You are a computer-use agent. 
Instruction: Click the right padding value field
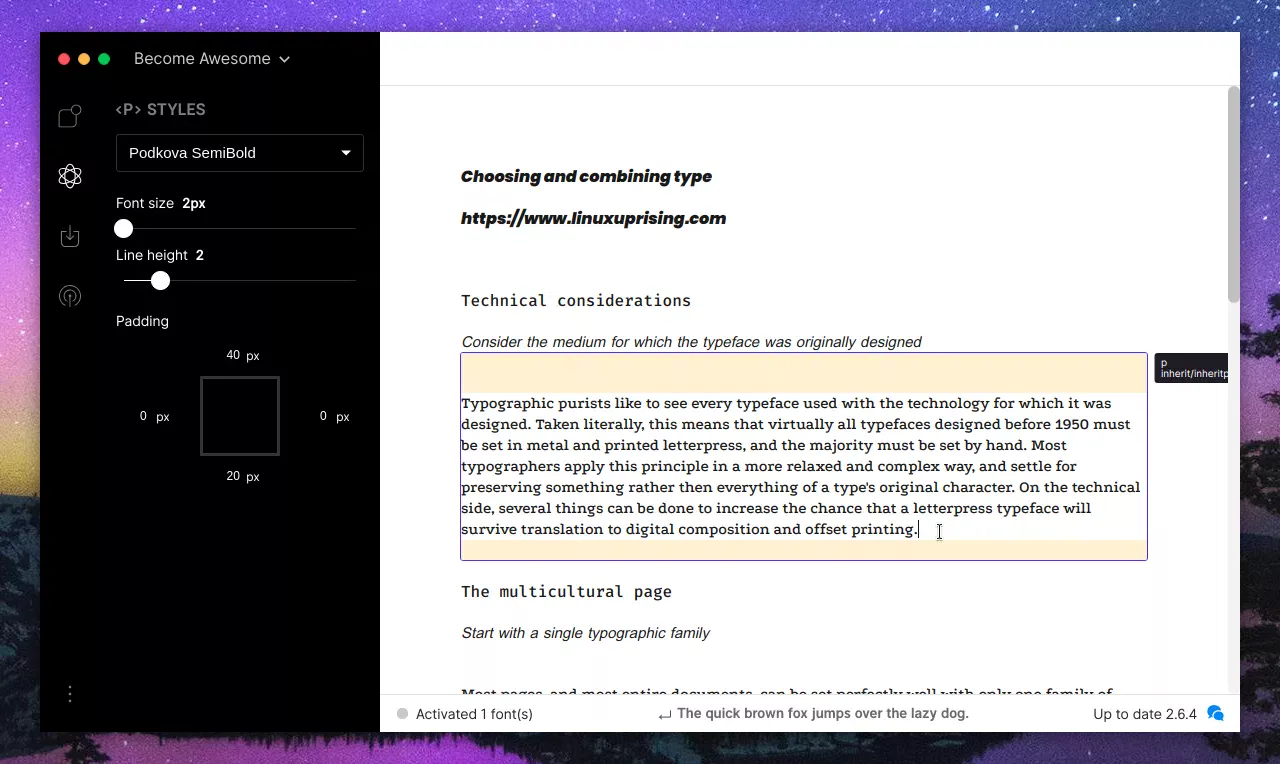click(323, 416)
